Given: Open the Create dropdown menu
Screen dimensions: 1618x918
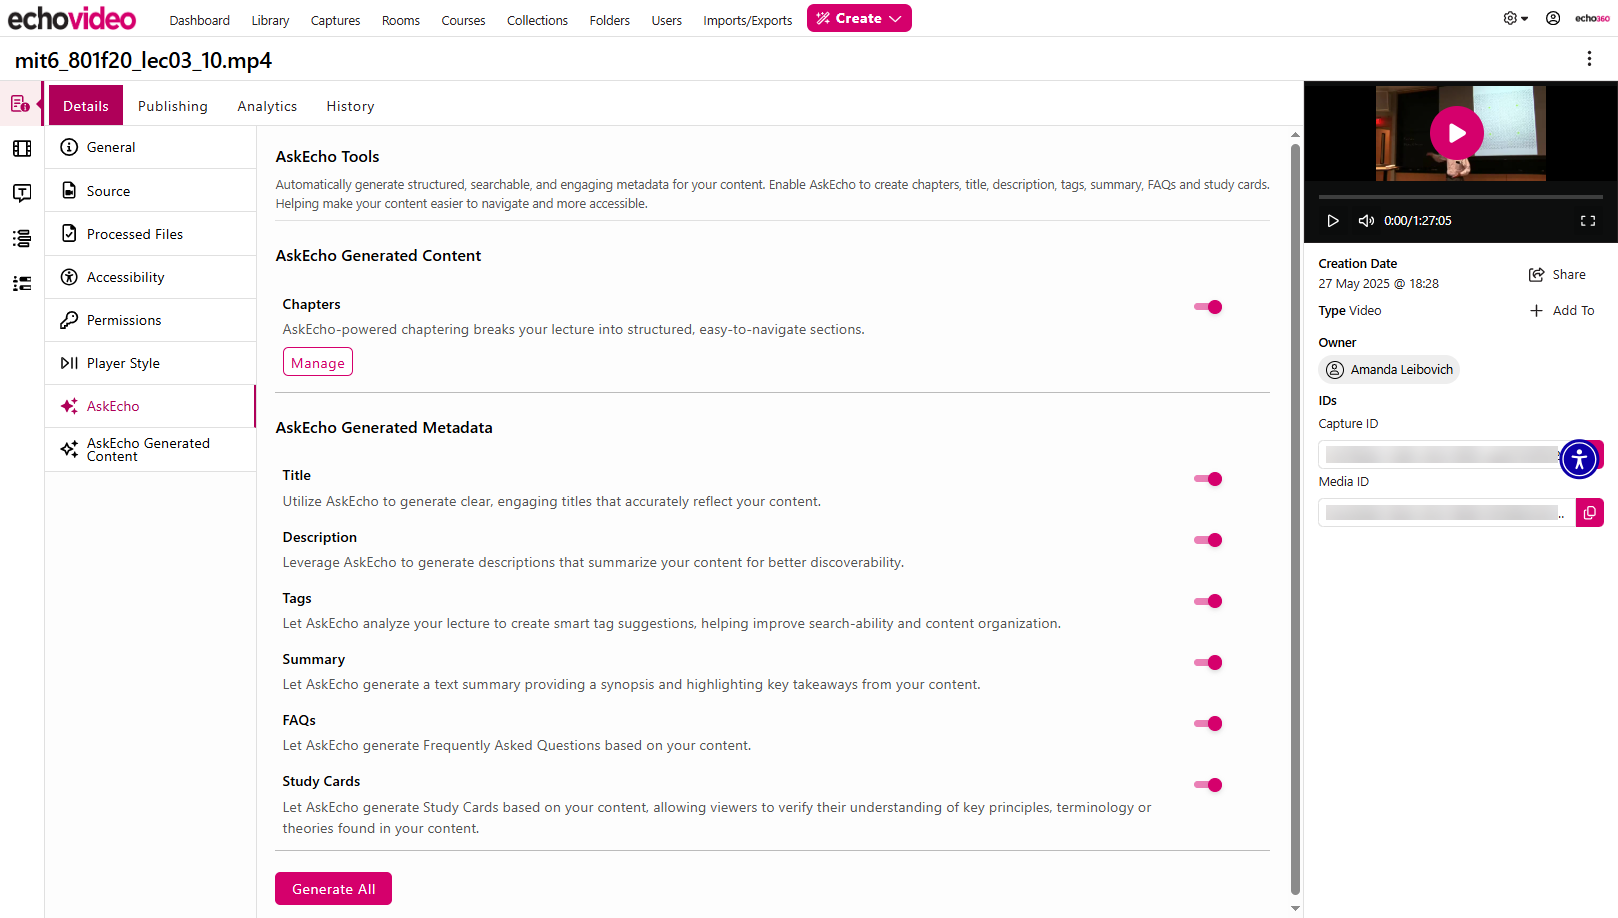Looking at the screenshot, I should (859, 18).
